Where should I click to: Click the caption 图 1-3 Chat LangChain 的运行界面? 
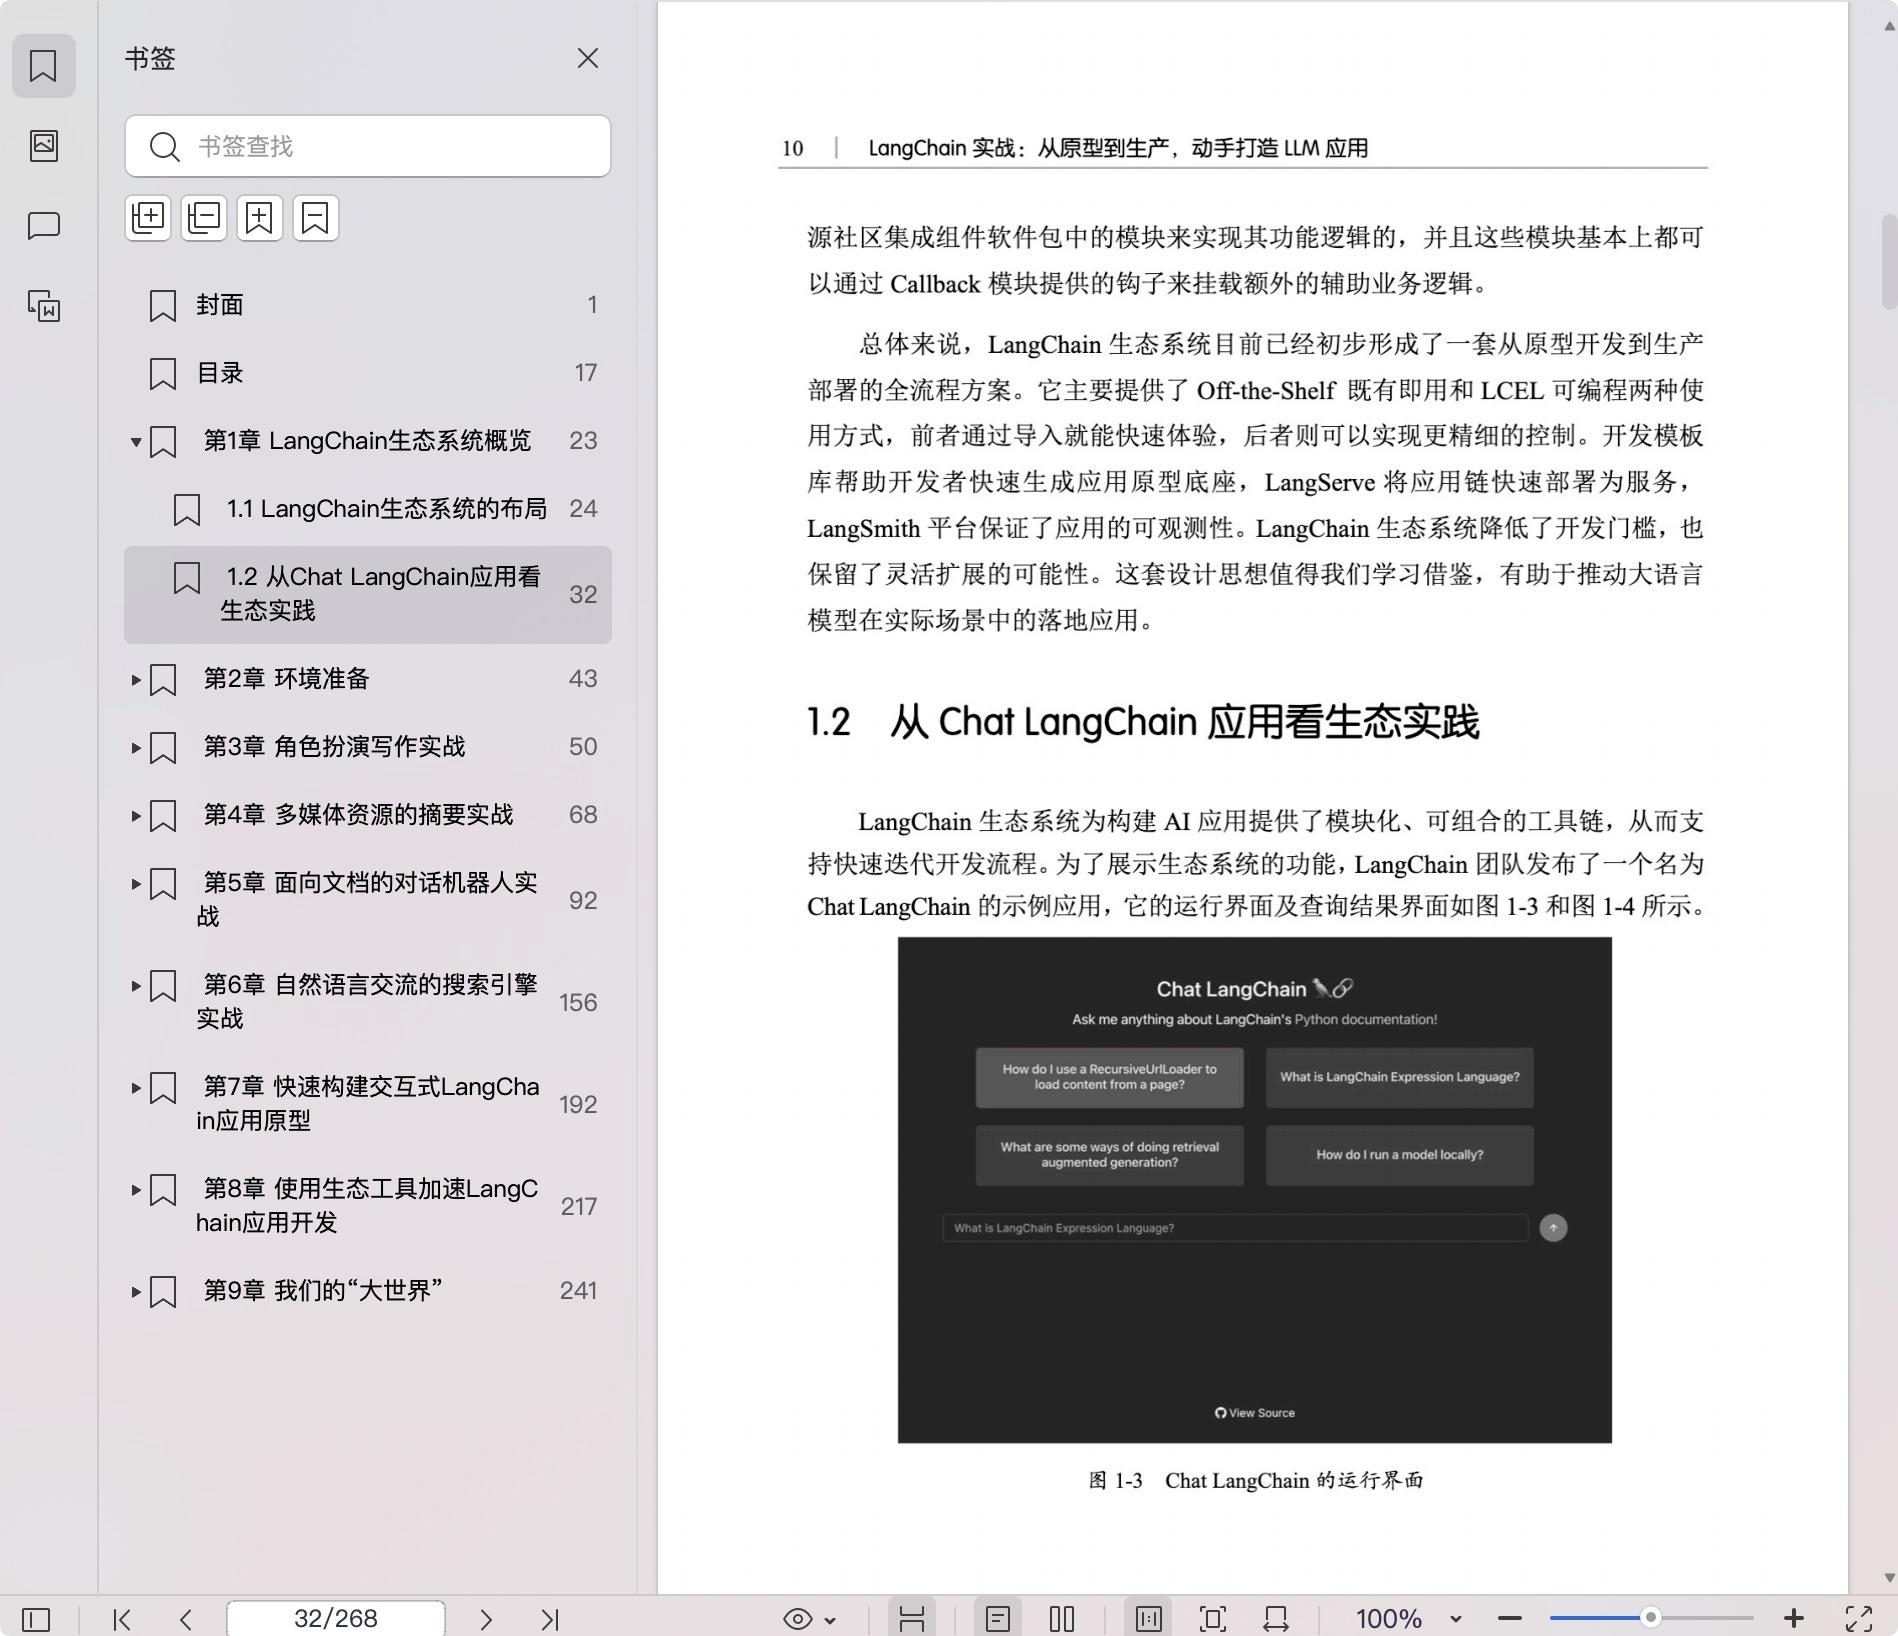click(1255, 1481)
